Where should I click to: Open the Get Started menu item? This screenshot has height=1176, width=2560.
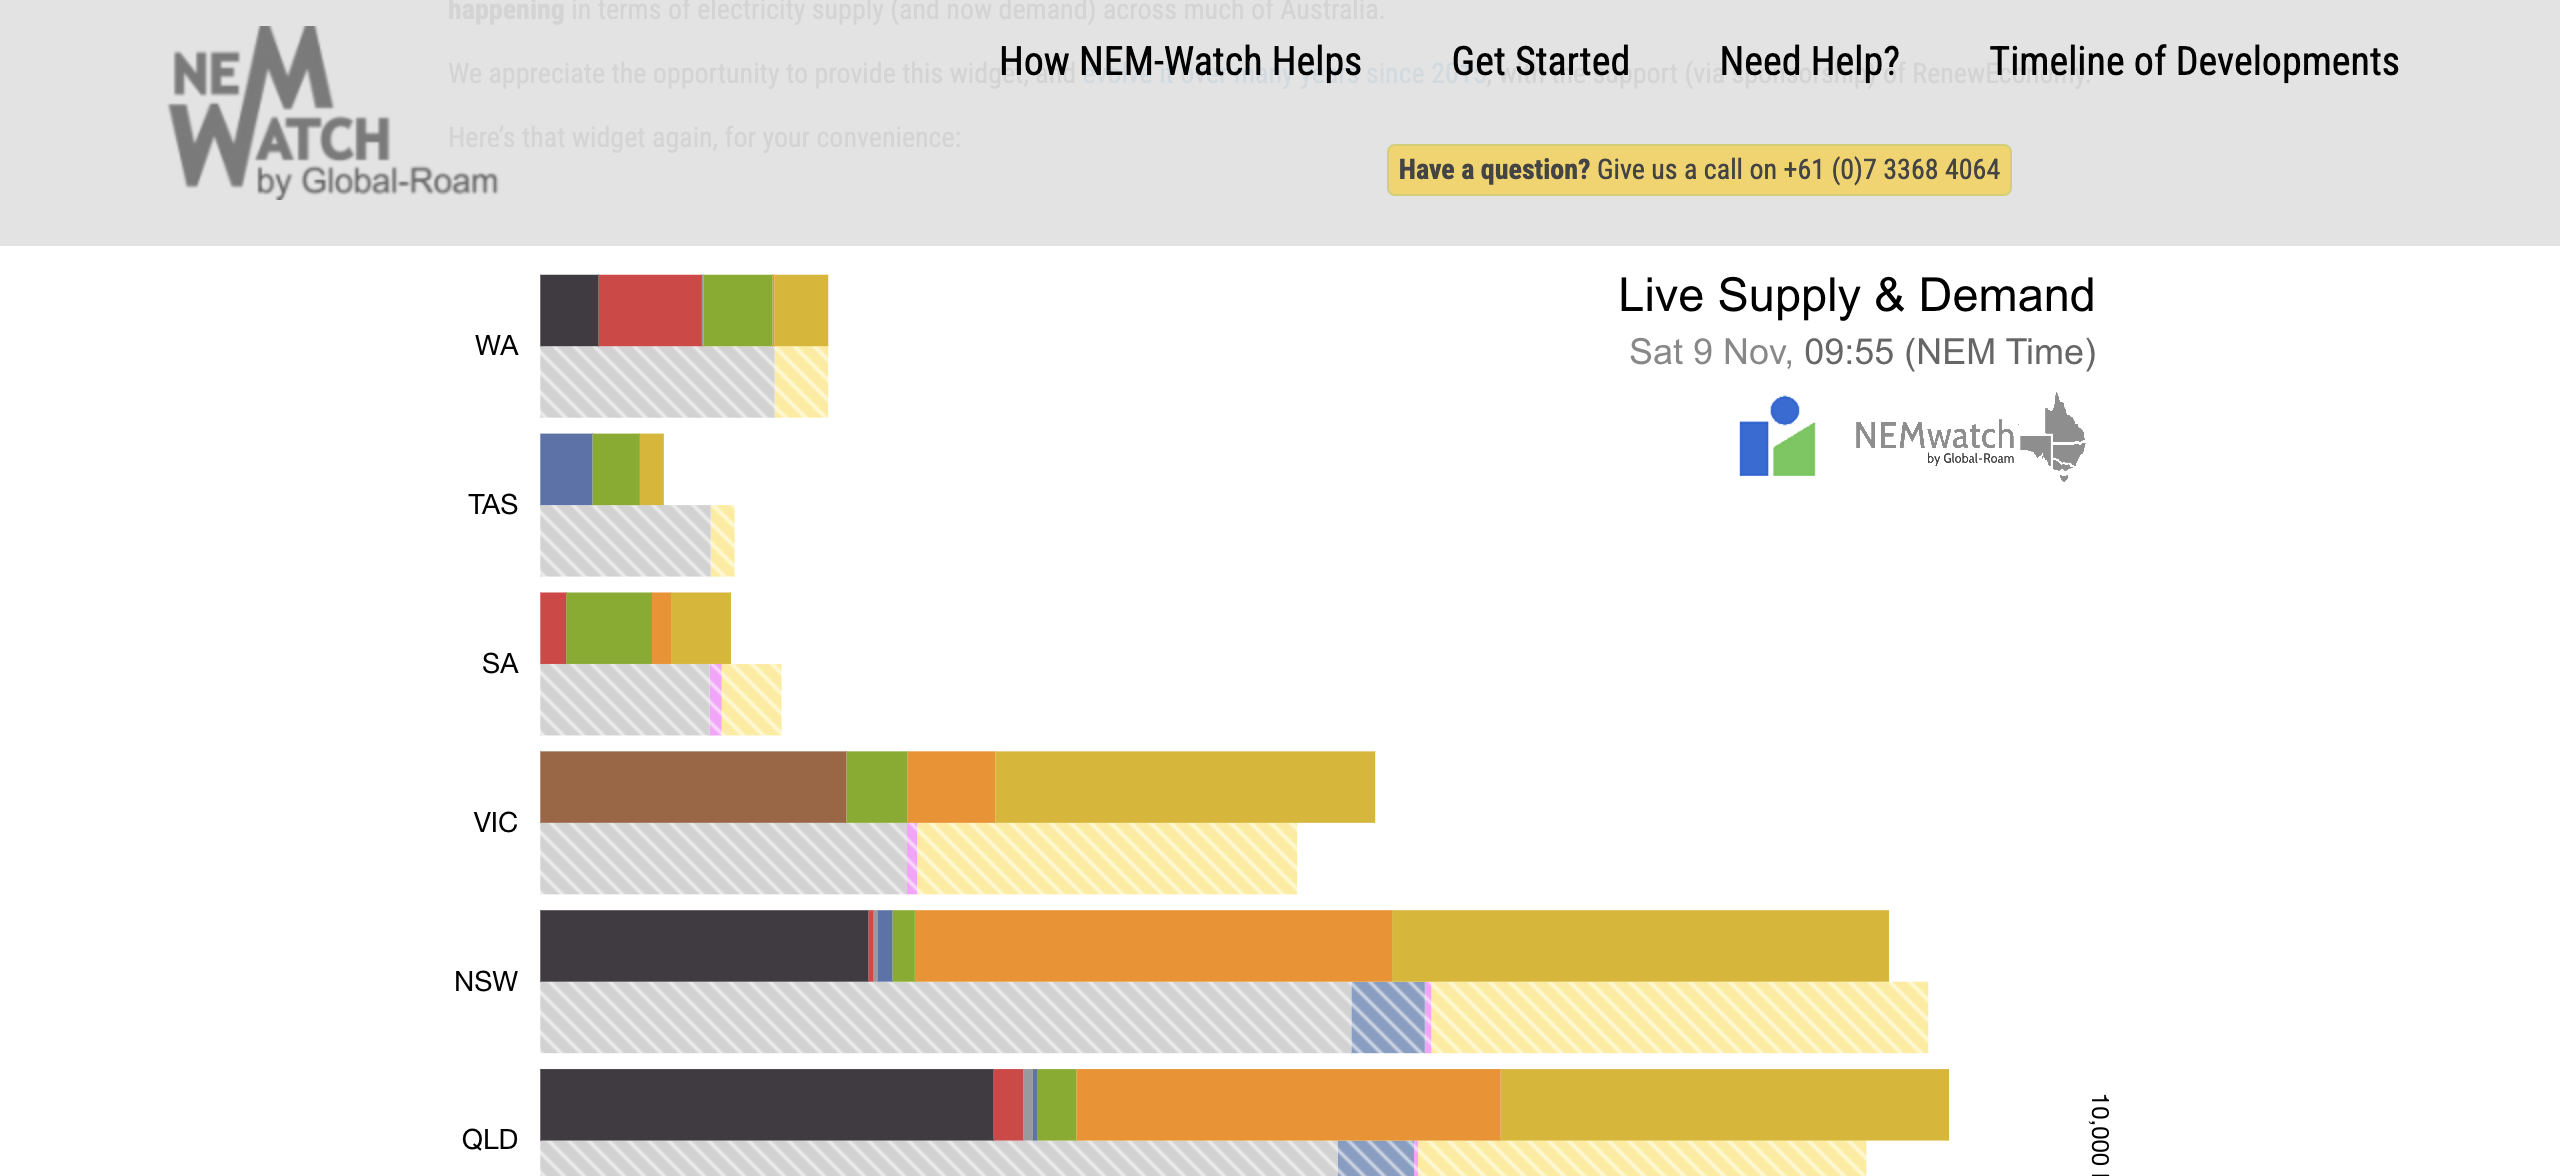point(1540,62)
